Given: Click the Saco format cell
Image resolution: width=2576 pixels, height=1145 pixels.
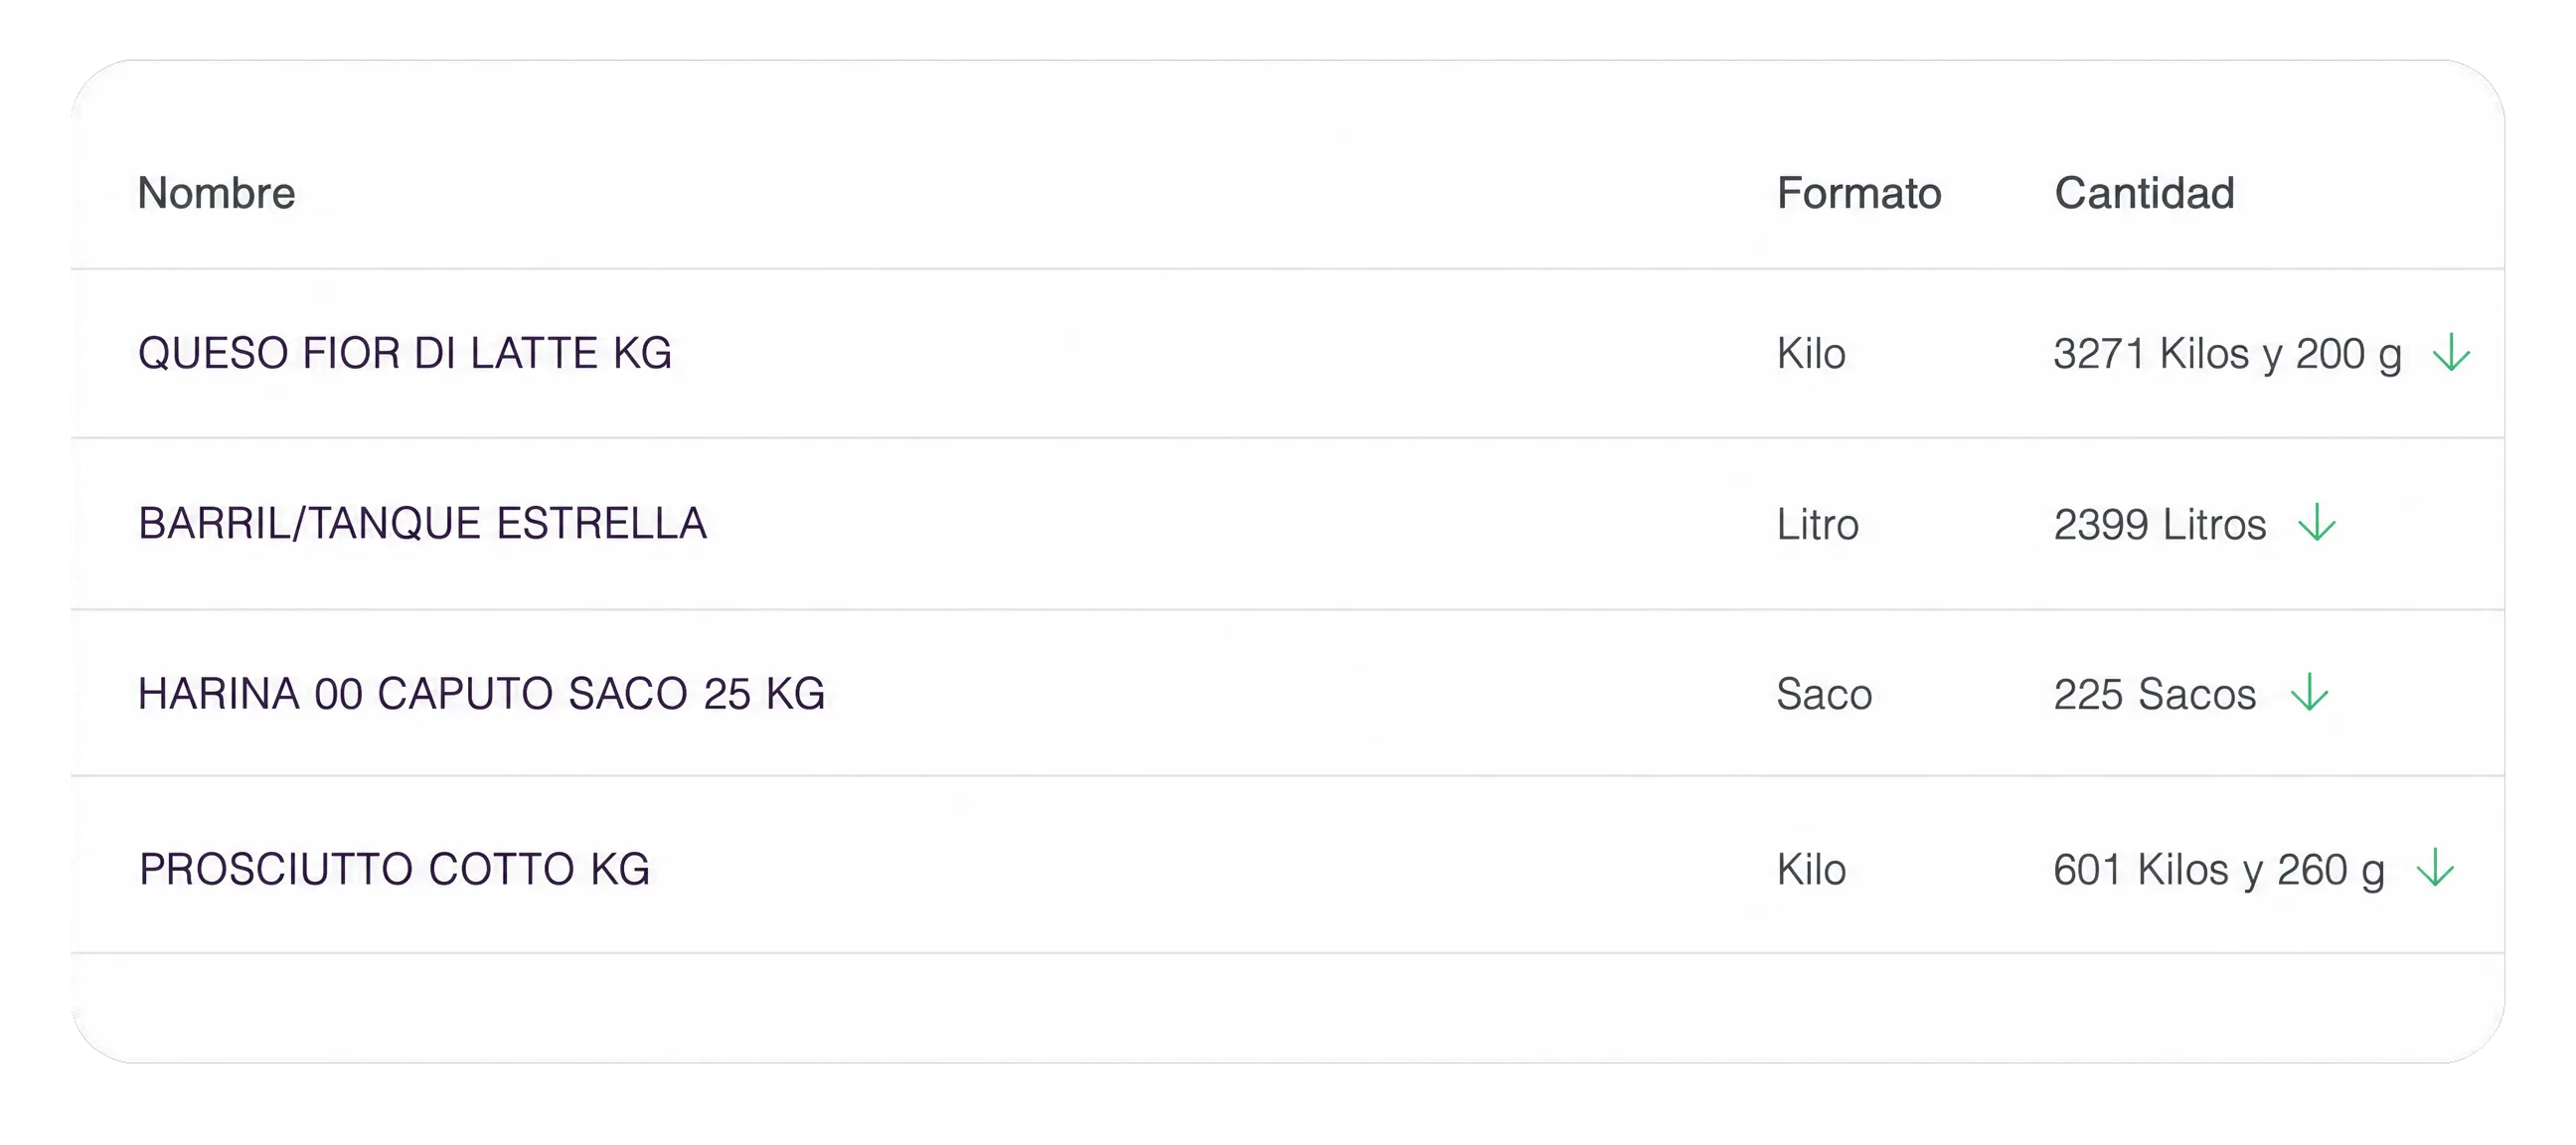Looking at the screenshot, I should point(1824,694).
